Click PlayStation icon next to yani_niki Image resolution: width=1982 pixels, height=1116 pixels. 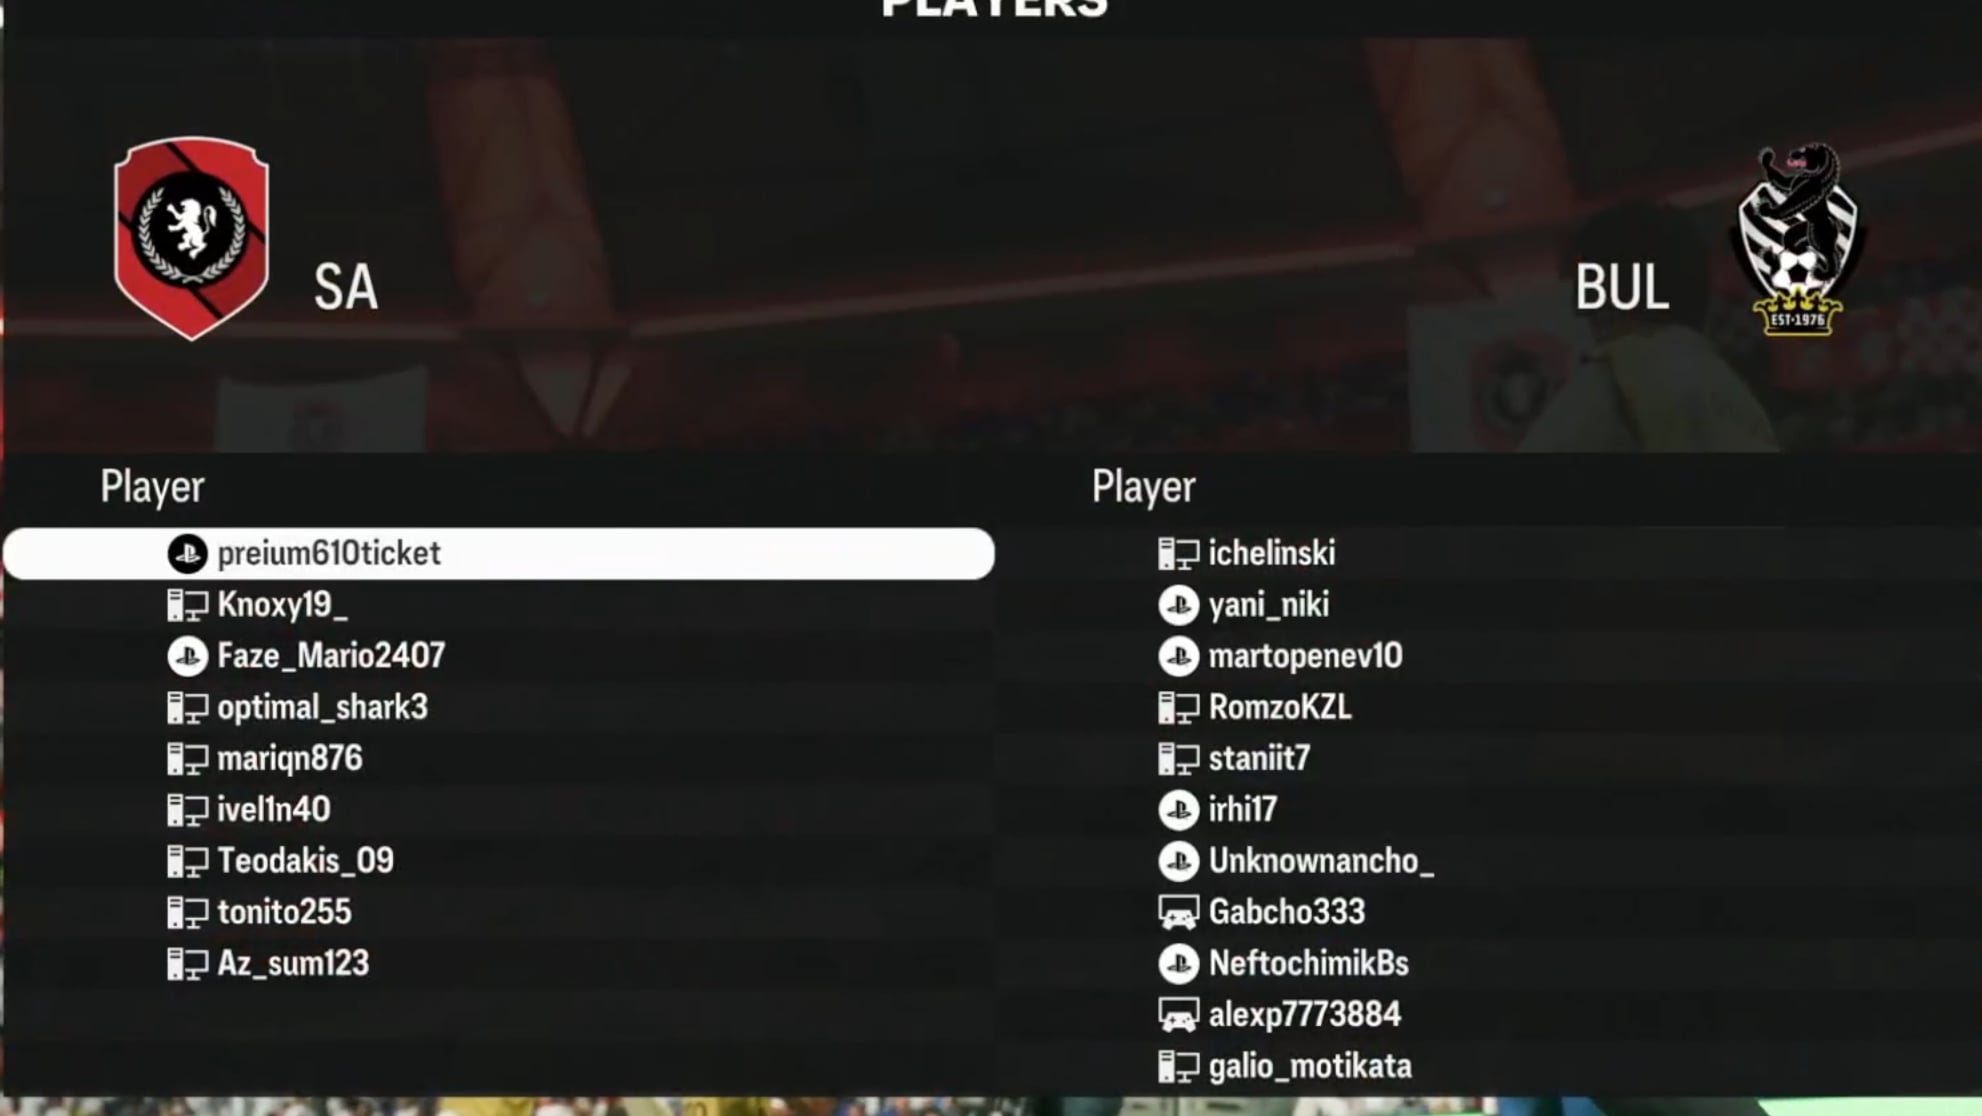point(1178,605)
